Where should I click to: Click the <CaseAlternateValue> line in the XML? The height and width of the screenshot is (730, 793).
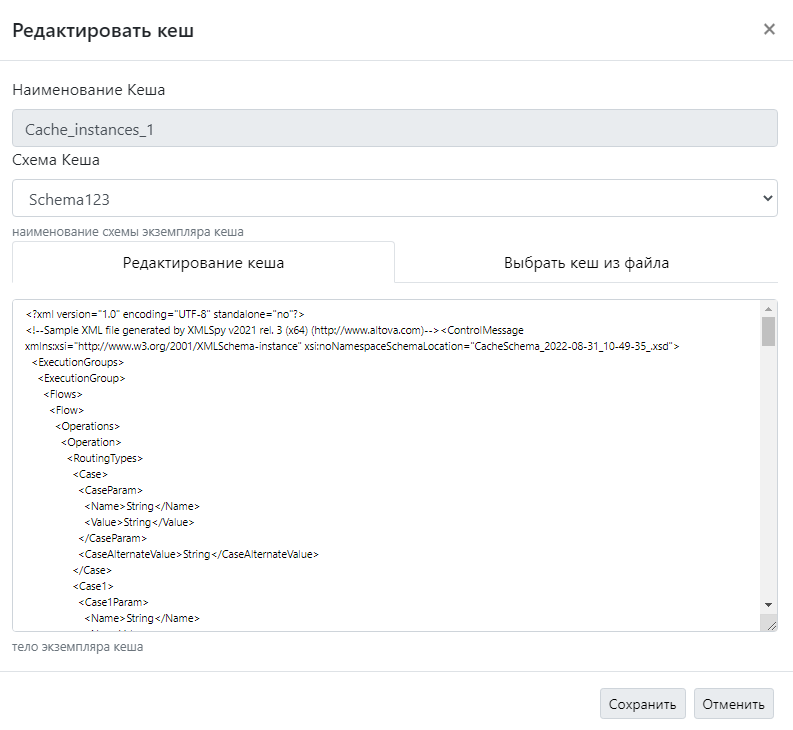point(205,554)
